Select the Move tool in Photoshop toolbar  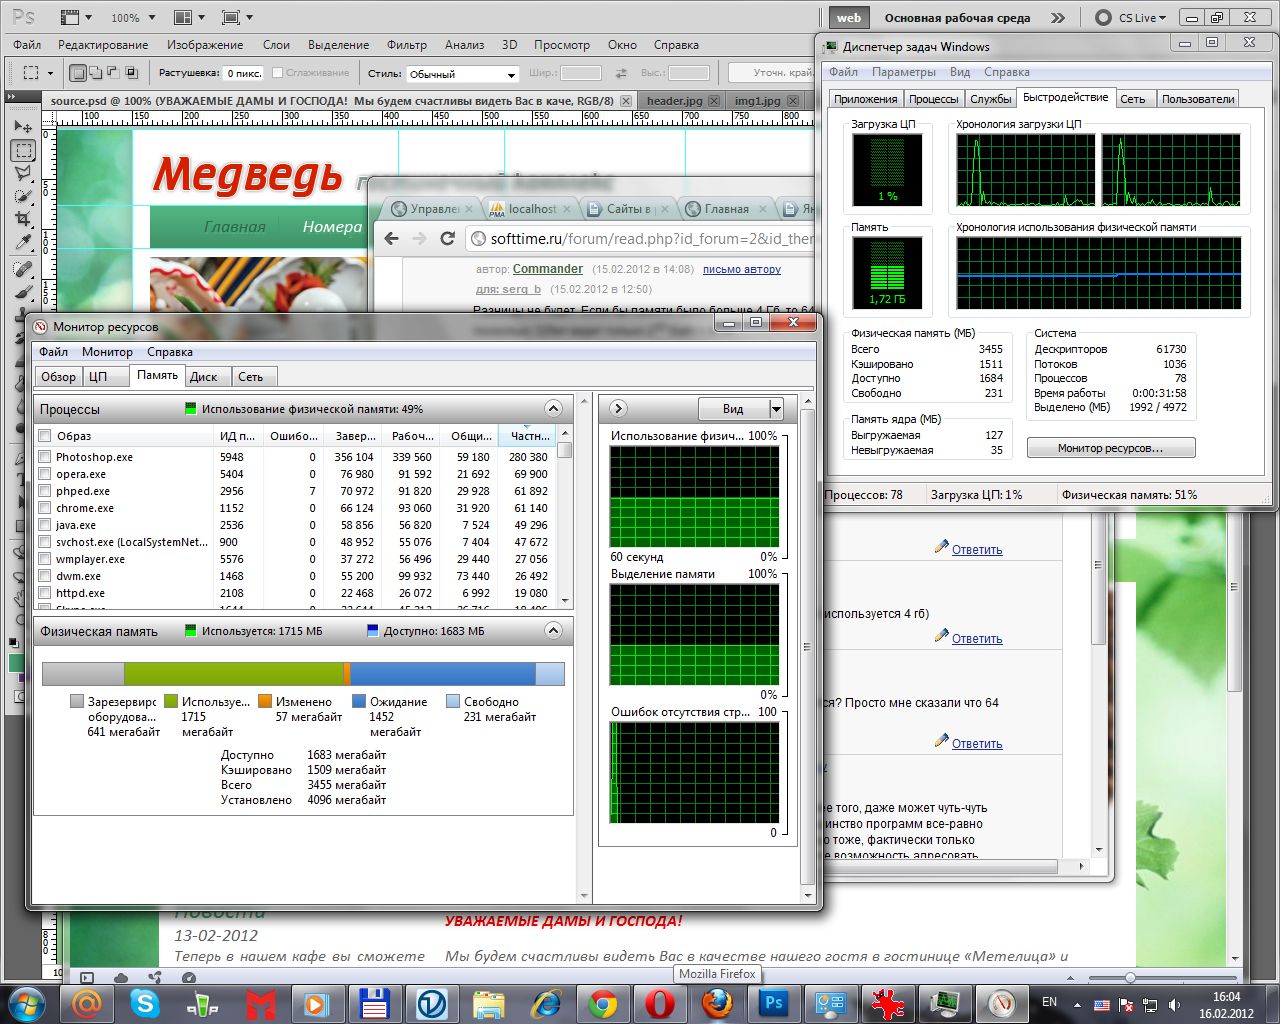[22, 127]
